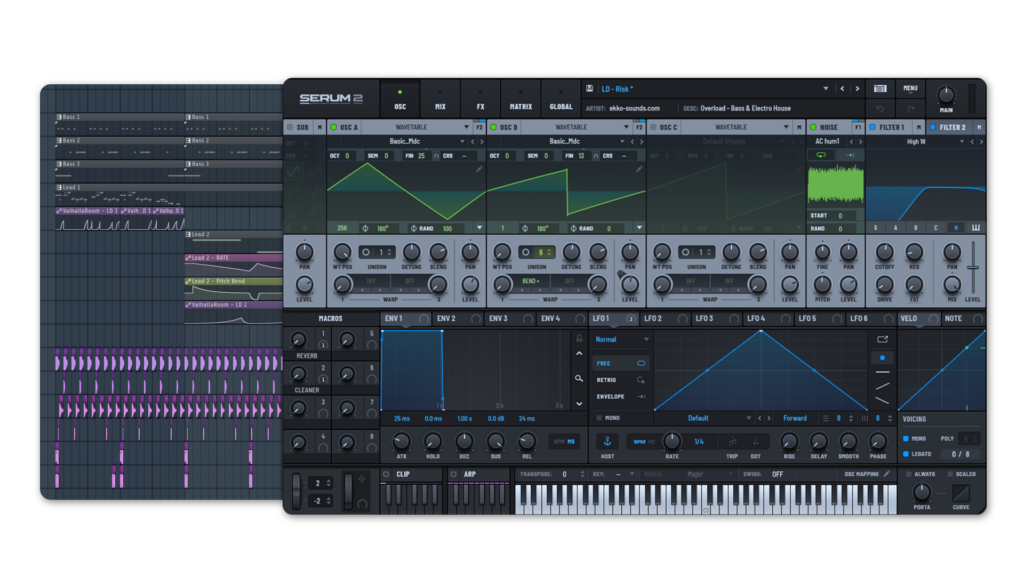Click the magnifier zoom icon in envelope panel
1024x576 pixels.
(x=578, y=378)
